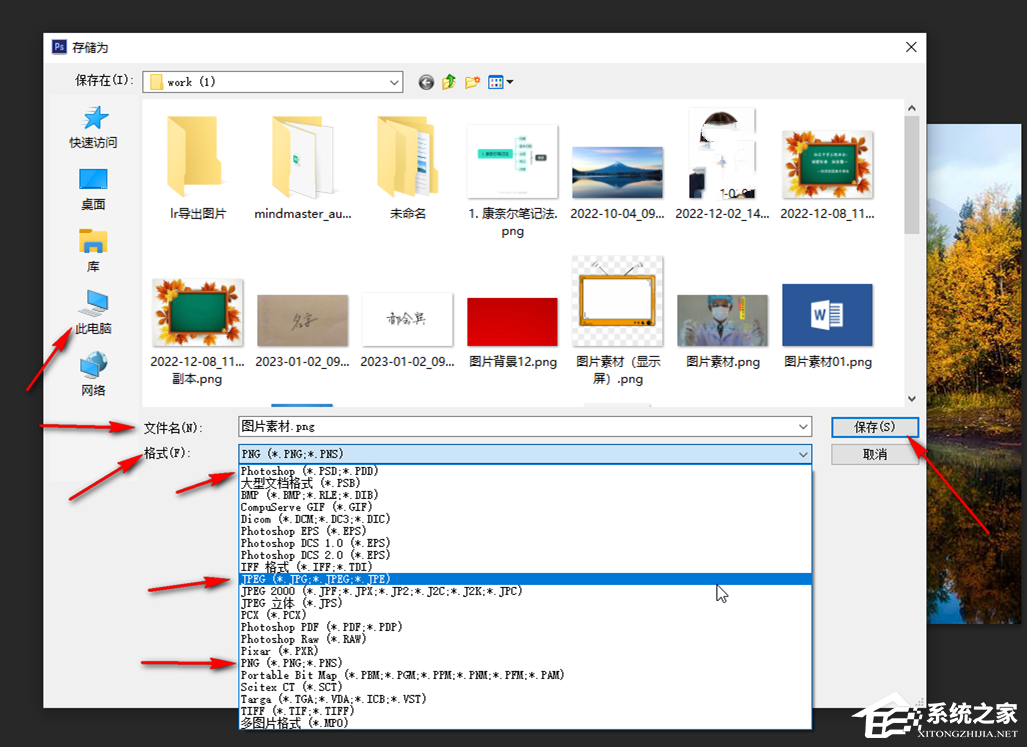The width and height of the screenshot is (1027, 747).
Task: Select the 2022-10-04_09... mountain image
Action: coord(617,172)
